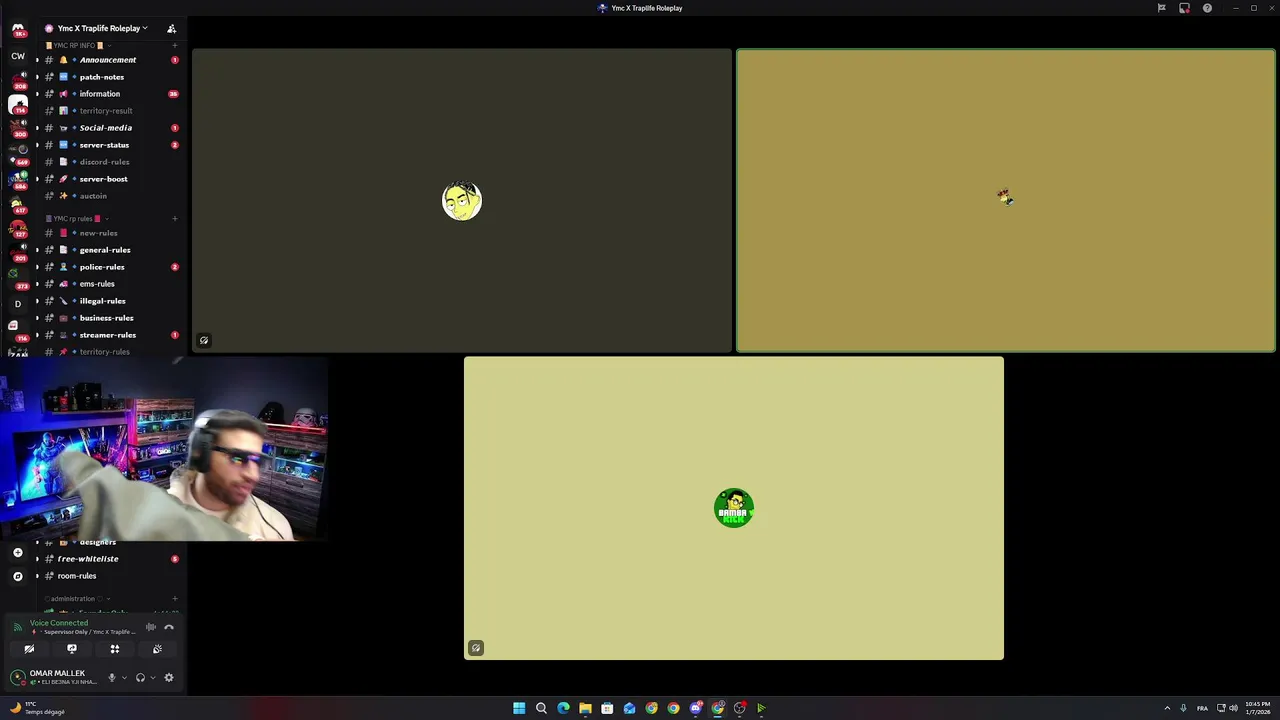The height and width of the screenshot is (720, 1280).
Task: Open Discord direct messages home icon
Action: coord(18,30)
